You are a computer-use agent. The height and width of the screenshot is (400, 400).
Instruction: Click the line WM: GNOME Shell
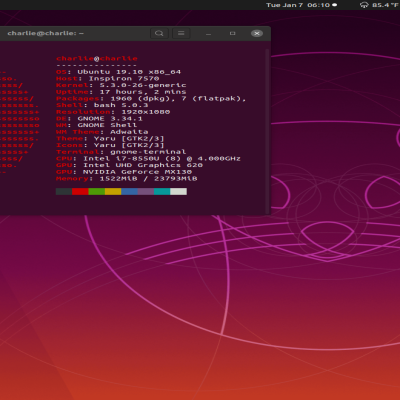[x=97, y=125]
